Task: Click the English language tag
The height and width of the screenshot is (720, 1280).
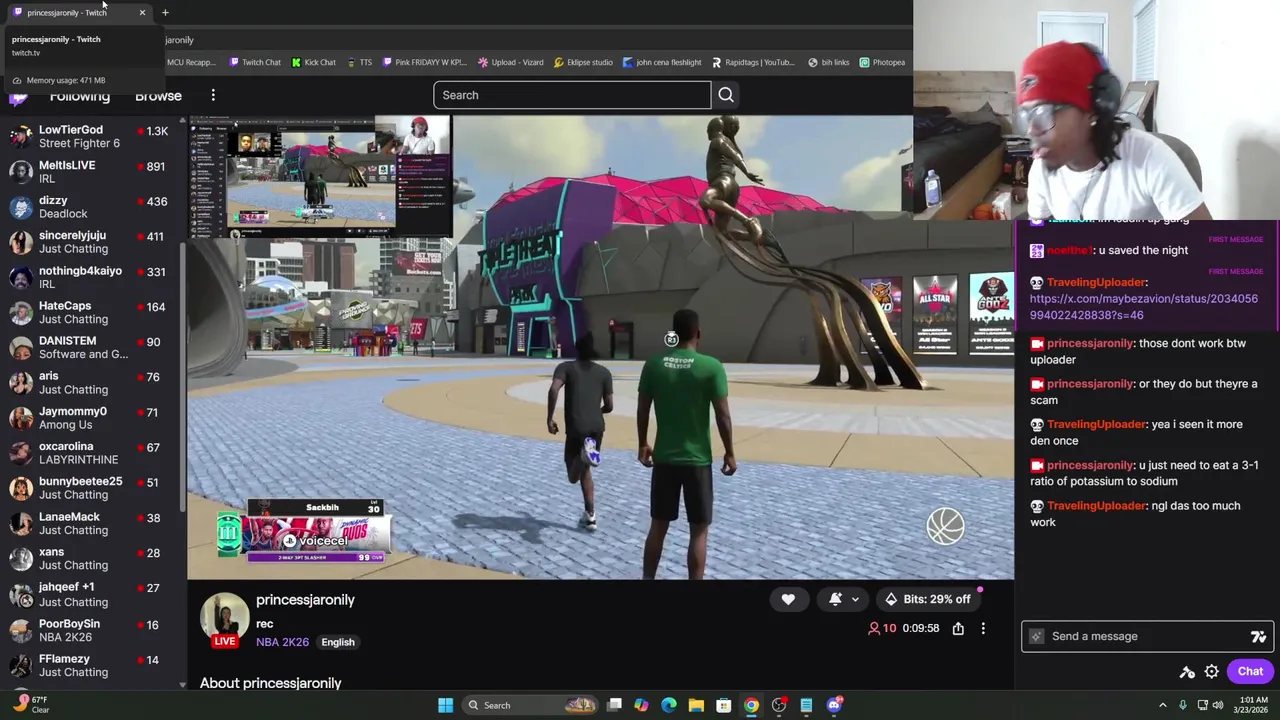Action: (338, 642)
